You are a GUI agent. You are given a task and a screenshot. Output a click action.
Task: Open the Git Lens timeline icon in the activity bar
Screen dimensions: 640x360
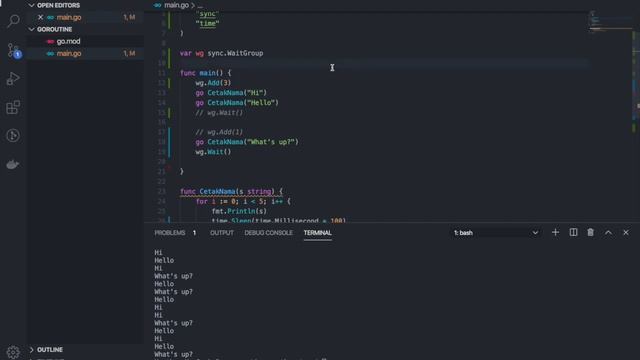[13, 136]
